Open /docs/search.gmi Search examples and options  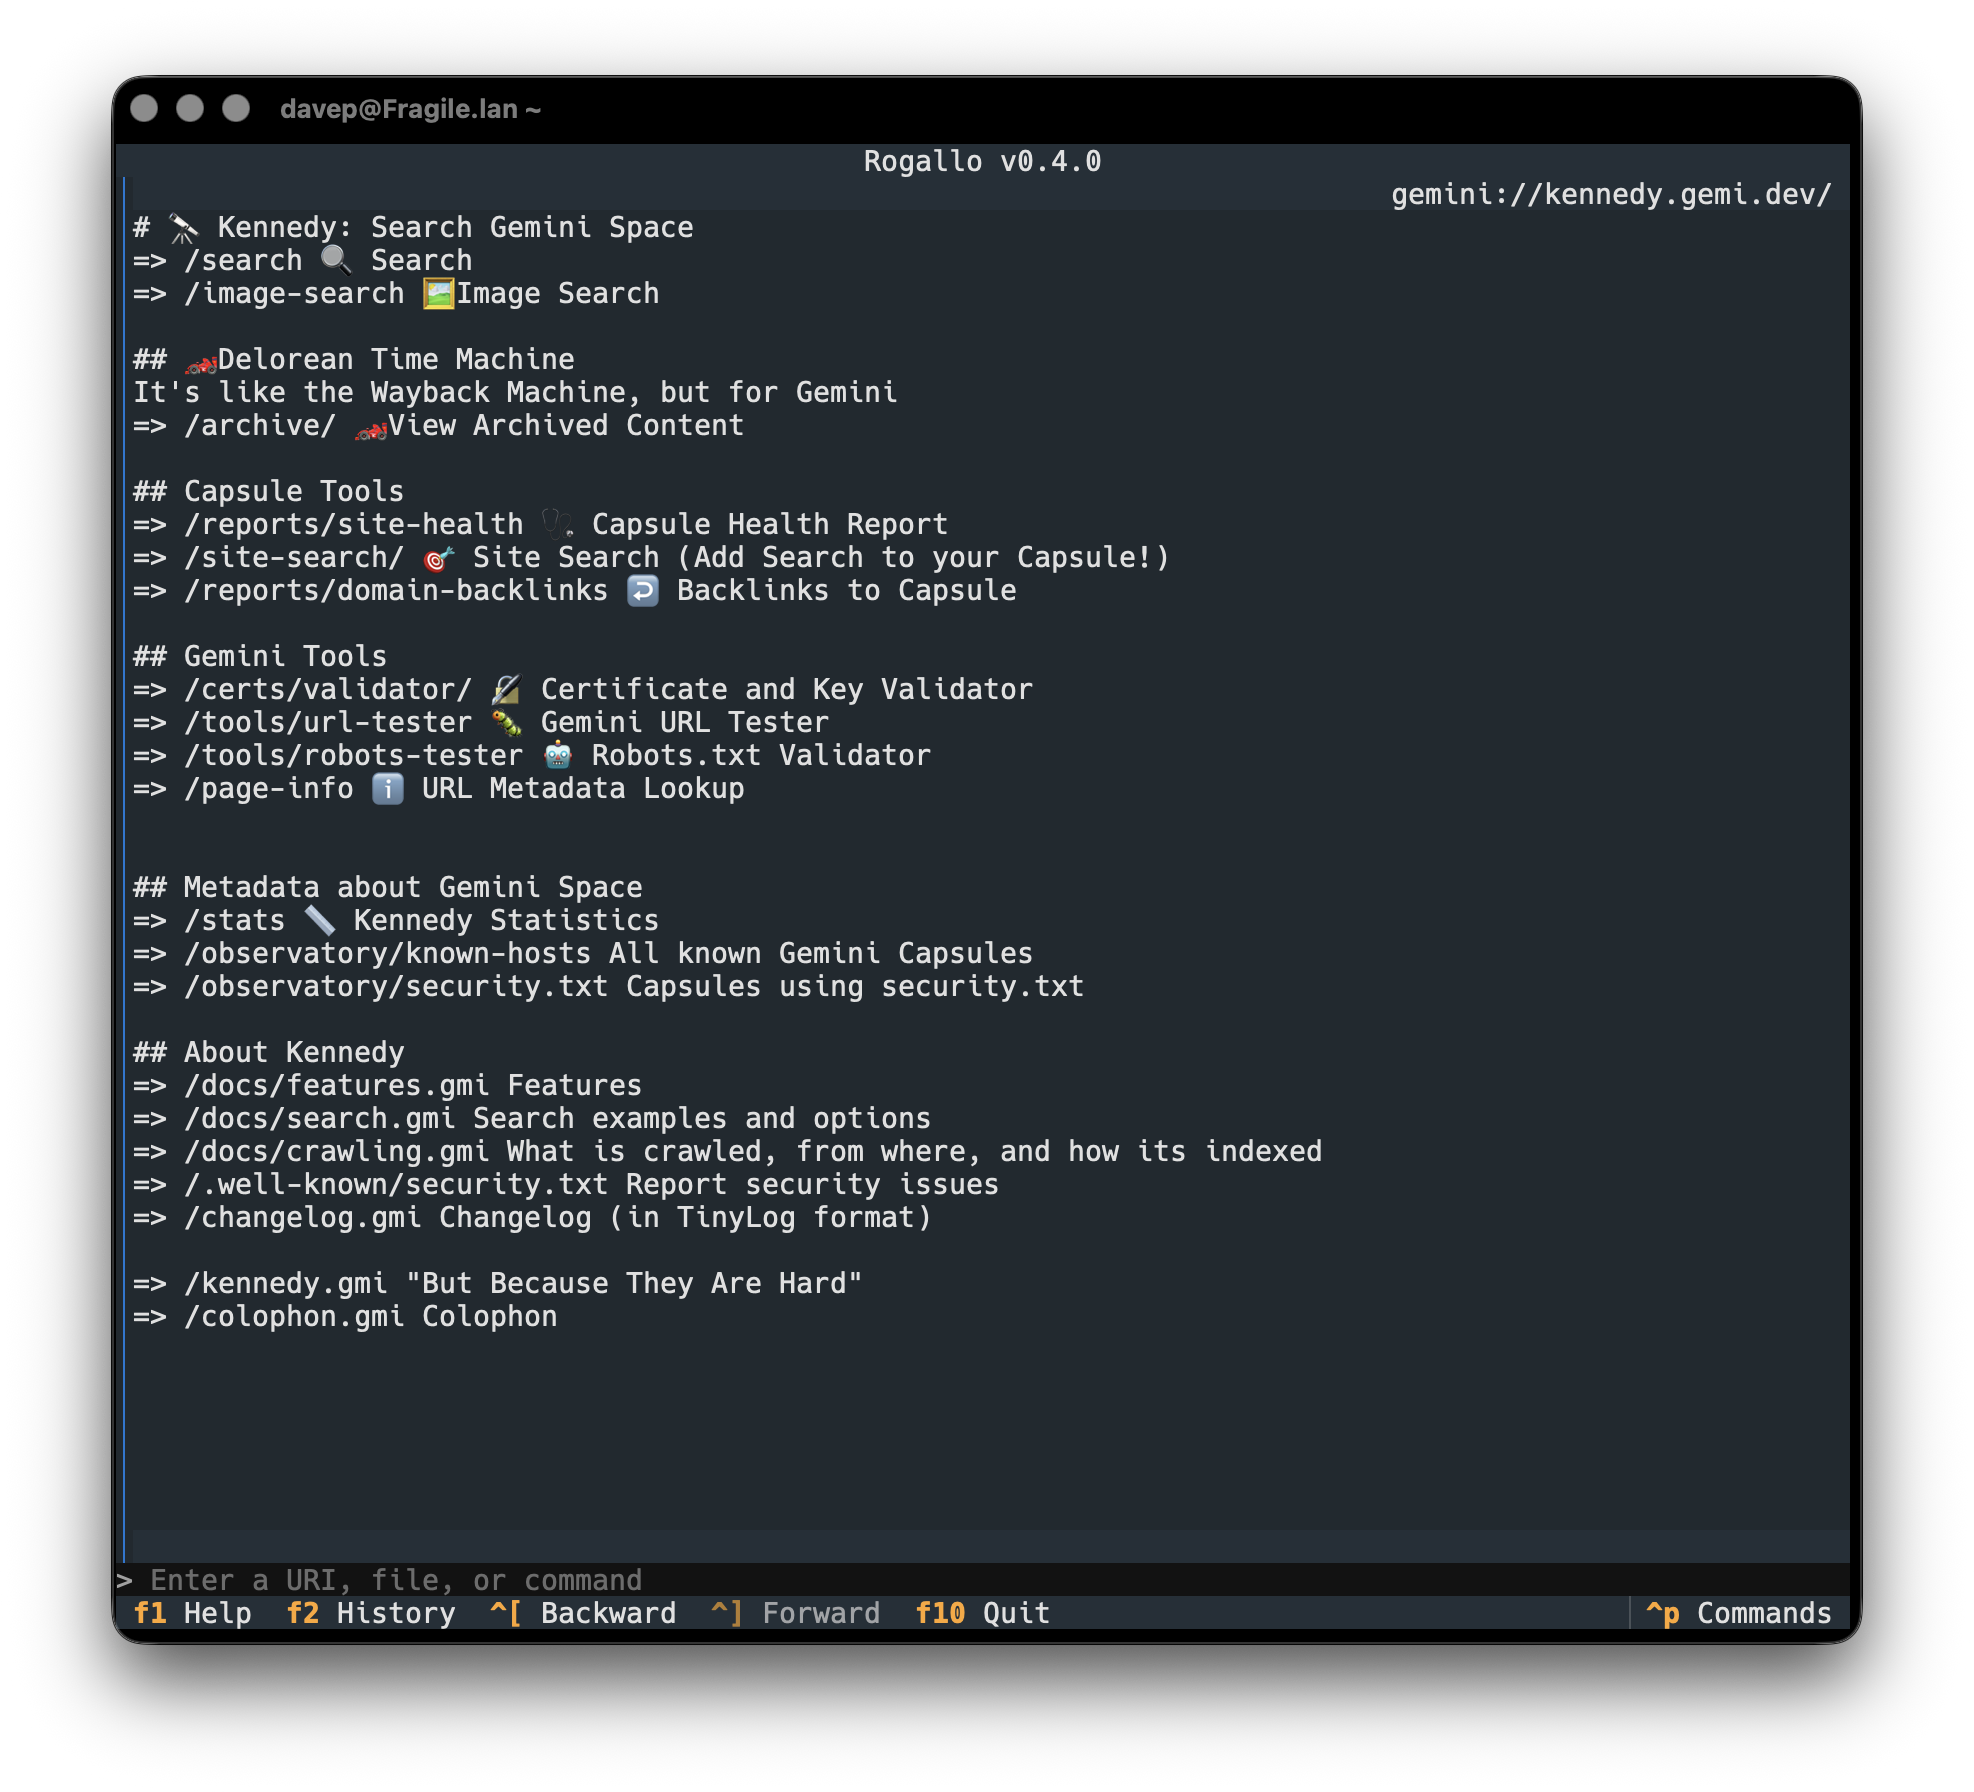click(532, 1119)
